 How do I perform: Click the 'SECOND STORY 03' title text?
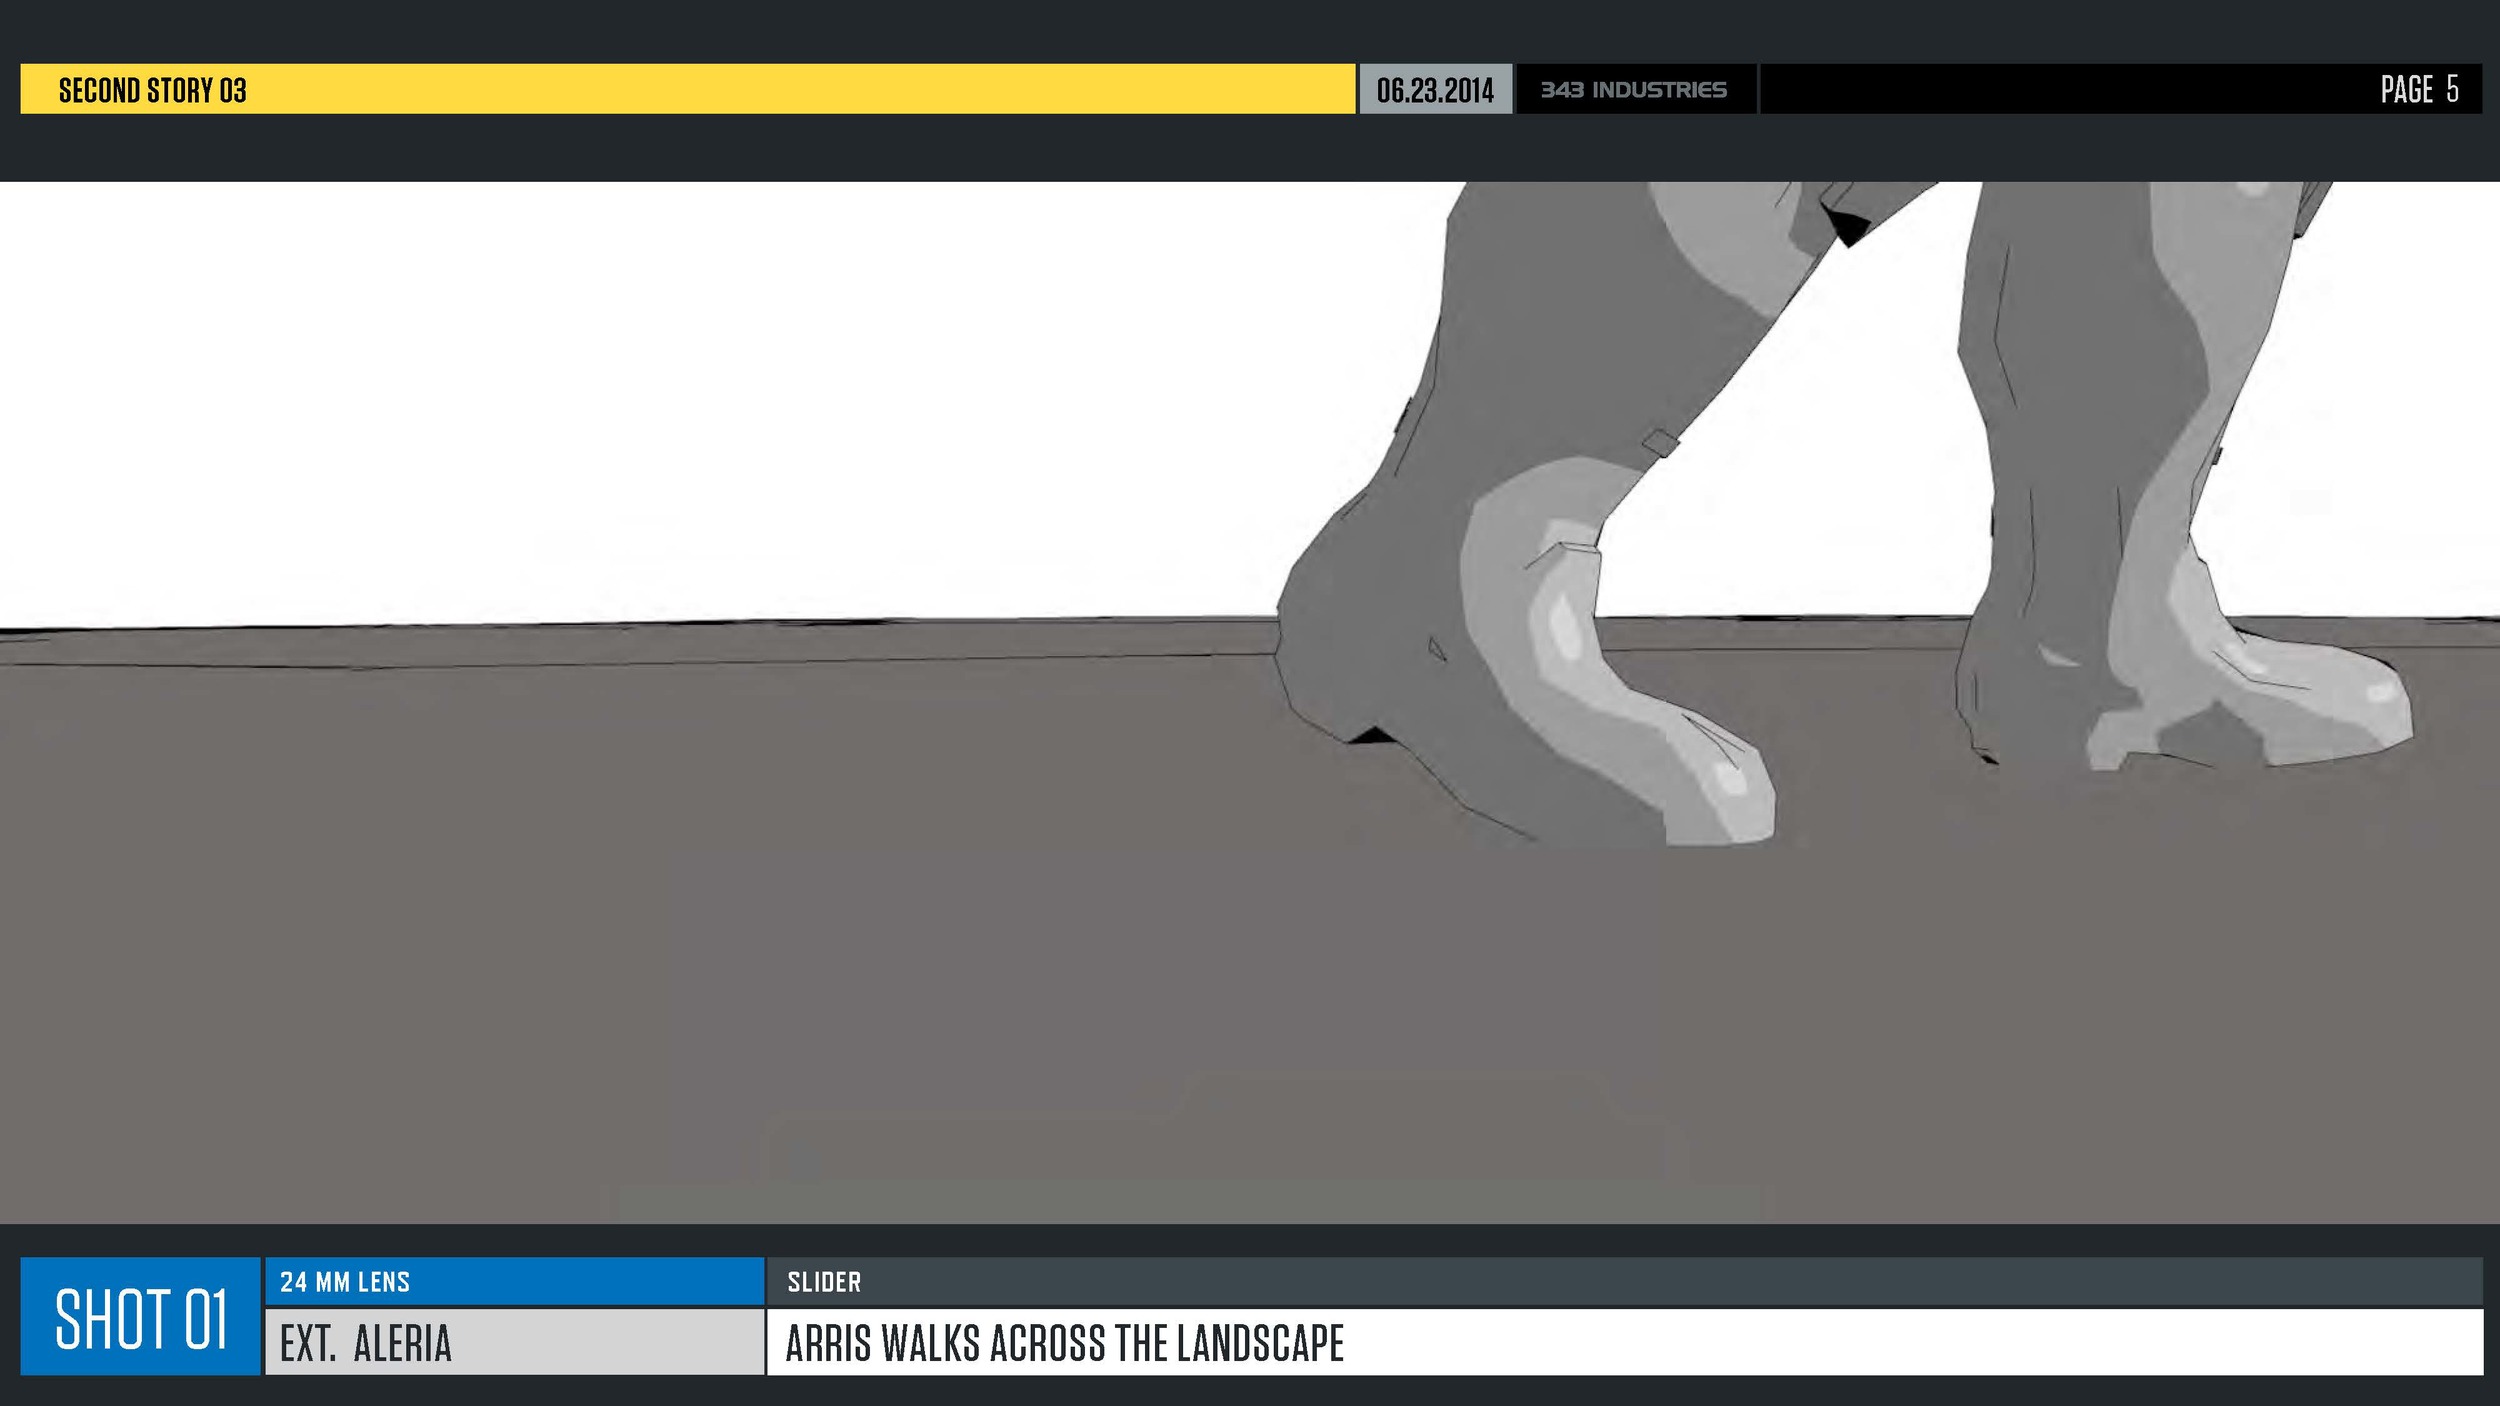coord(152,90)
